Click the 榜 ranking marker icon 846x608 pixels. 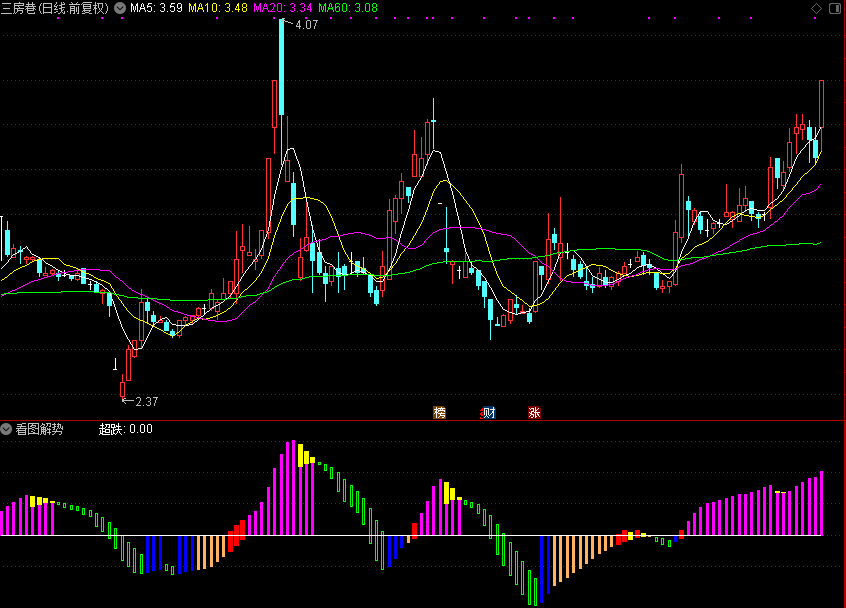tap(440, 413)
